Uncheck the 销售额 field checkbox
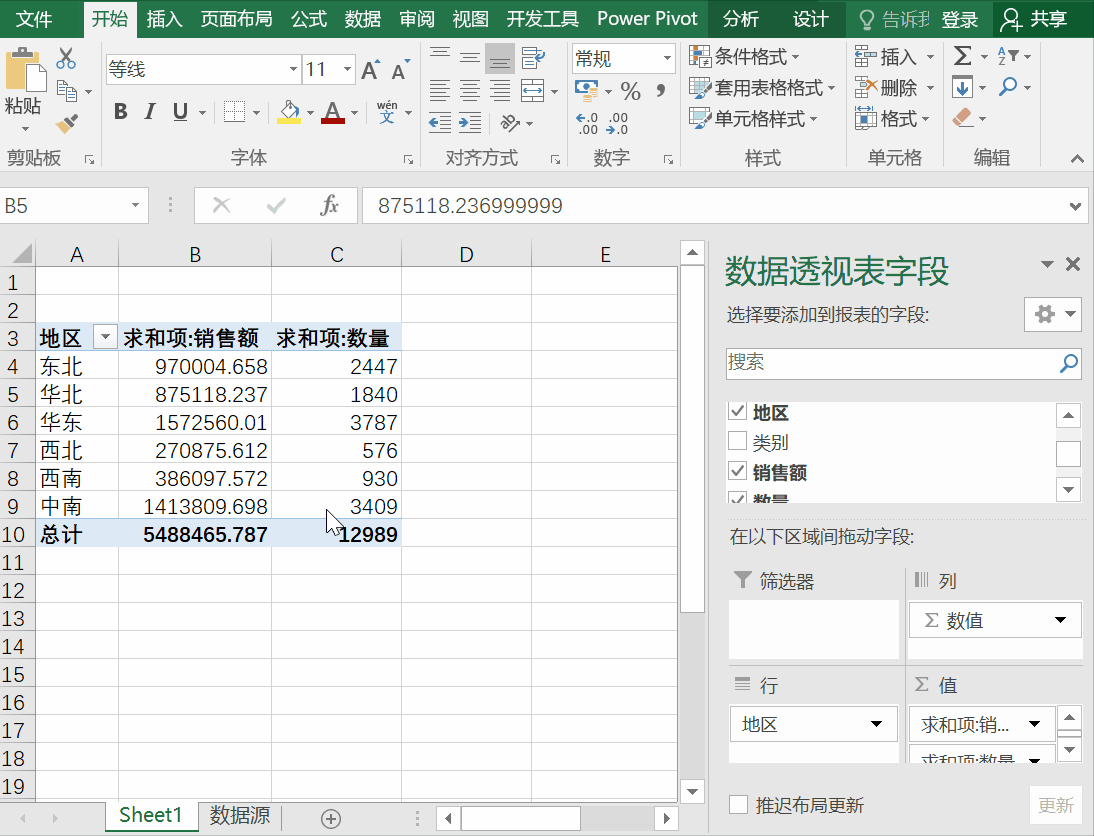 click(737, 471)
